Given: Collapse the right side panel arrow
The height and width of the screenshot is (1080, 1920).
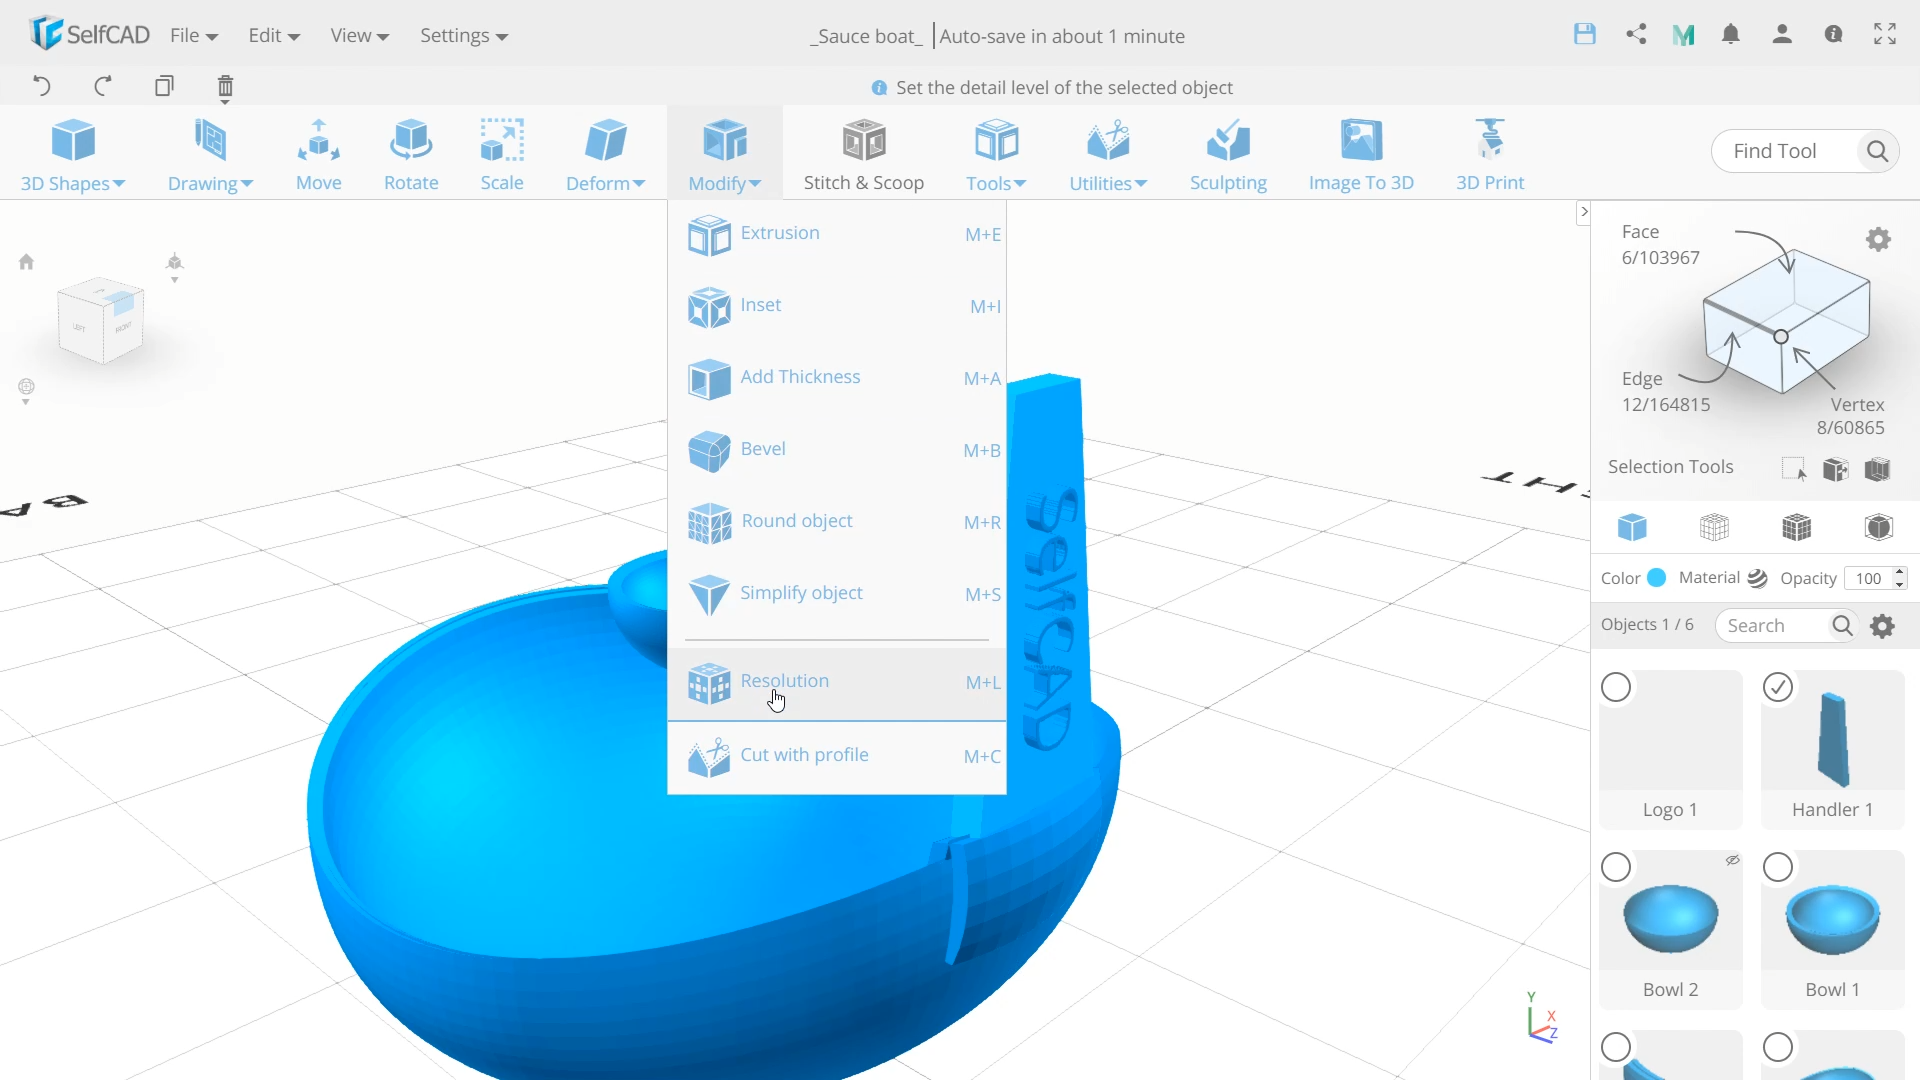Looking at the screenshot, I should (x=1583, y=212).
